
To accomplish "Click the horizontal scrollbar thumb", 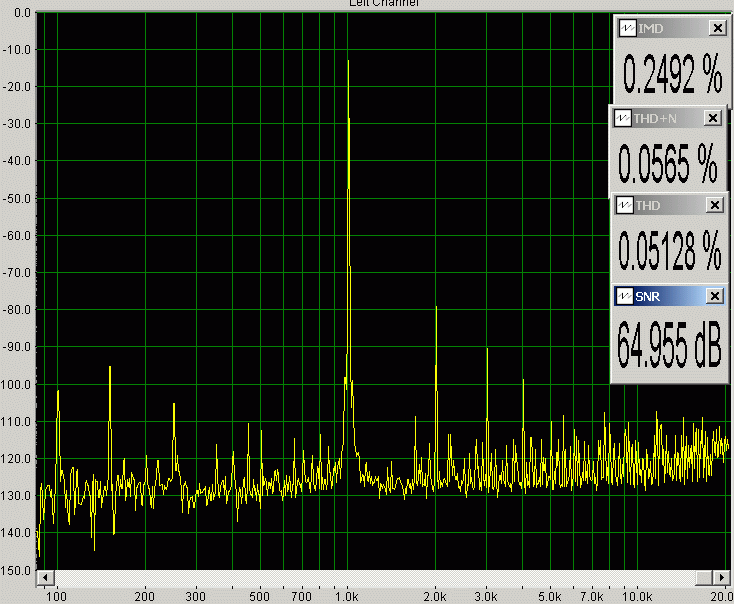I will pyautogui.click(x=704, y=577).
